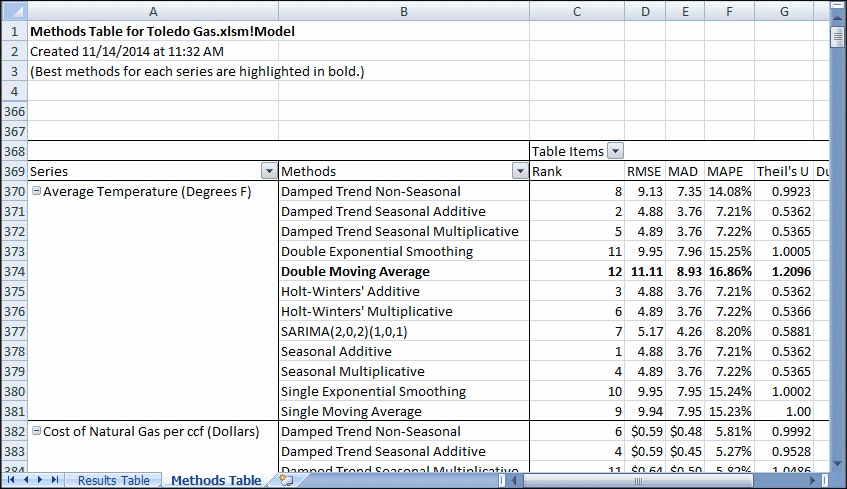The height and width of the screenshot is (489, 847).
Task: Click the 'Created 11/14/2014 at 11:32 AM' cell
Action: click(x=127, y=51)
